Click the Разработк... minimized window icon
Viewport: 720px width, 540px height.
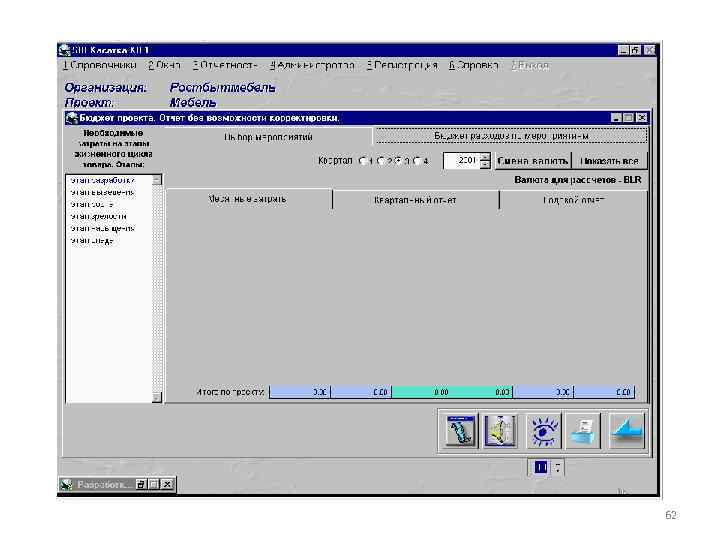click(x=67, y=484)
